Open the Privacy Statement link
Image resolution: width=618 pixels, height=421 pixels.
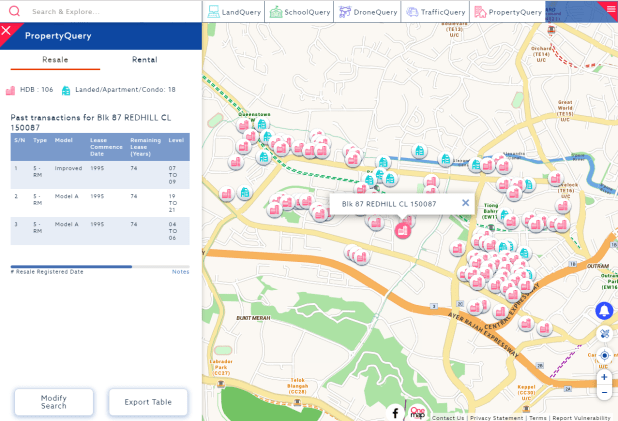pos(496,418)
